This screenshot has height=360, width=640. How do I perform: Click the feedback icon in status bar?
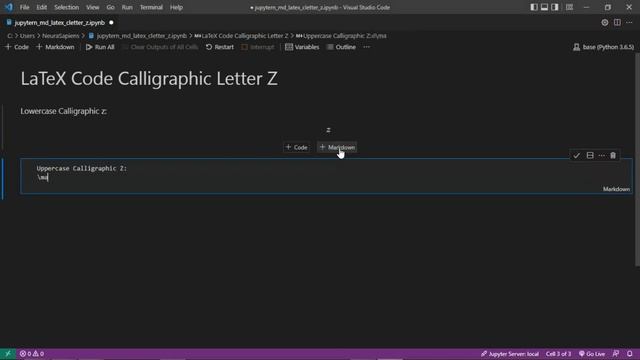tap(616, 354)
